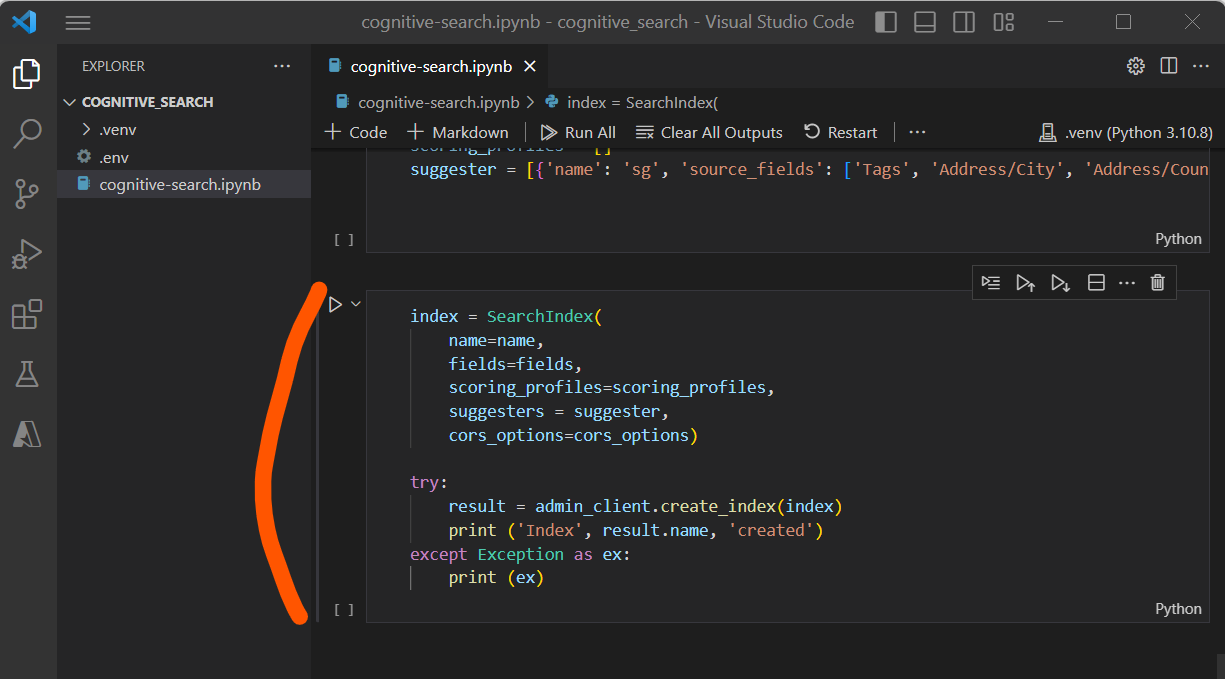Open run options chevron beside cell
Viewport: 1225px width, 679px height.
pyautogui.click(x=355, y=304)
